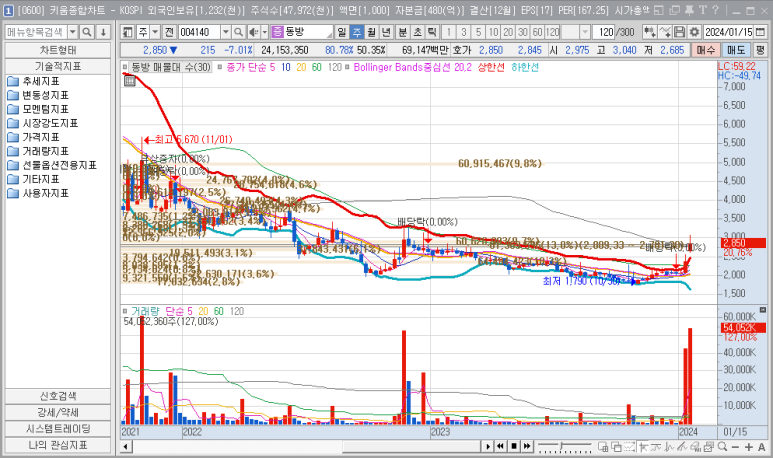
Task: Search stock code with the magnifier icon
Action: [239, 33]
